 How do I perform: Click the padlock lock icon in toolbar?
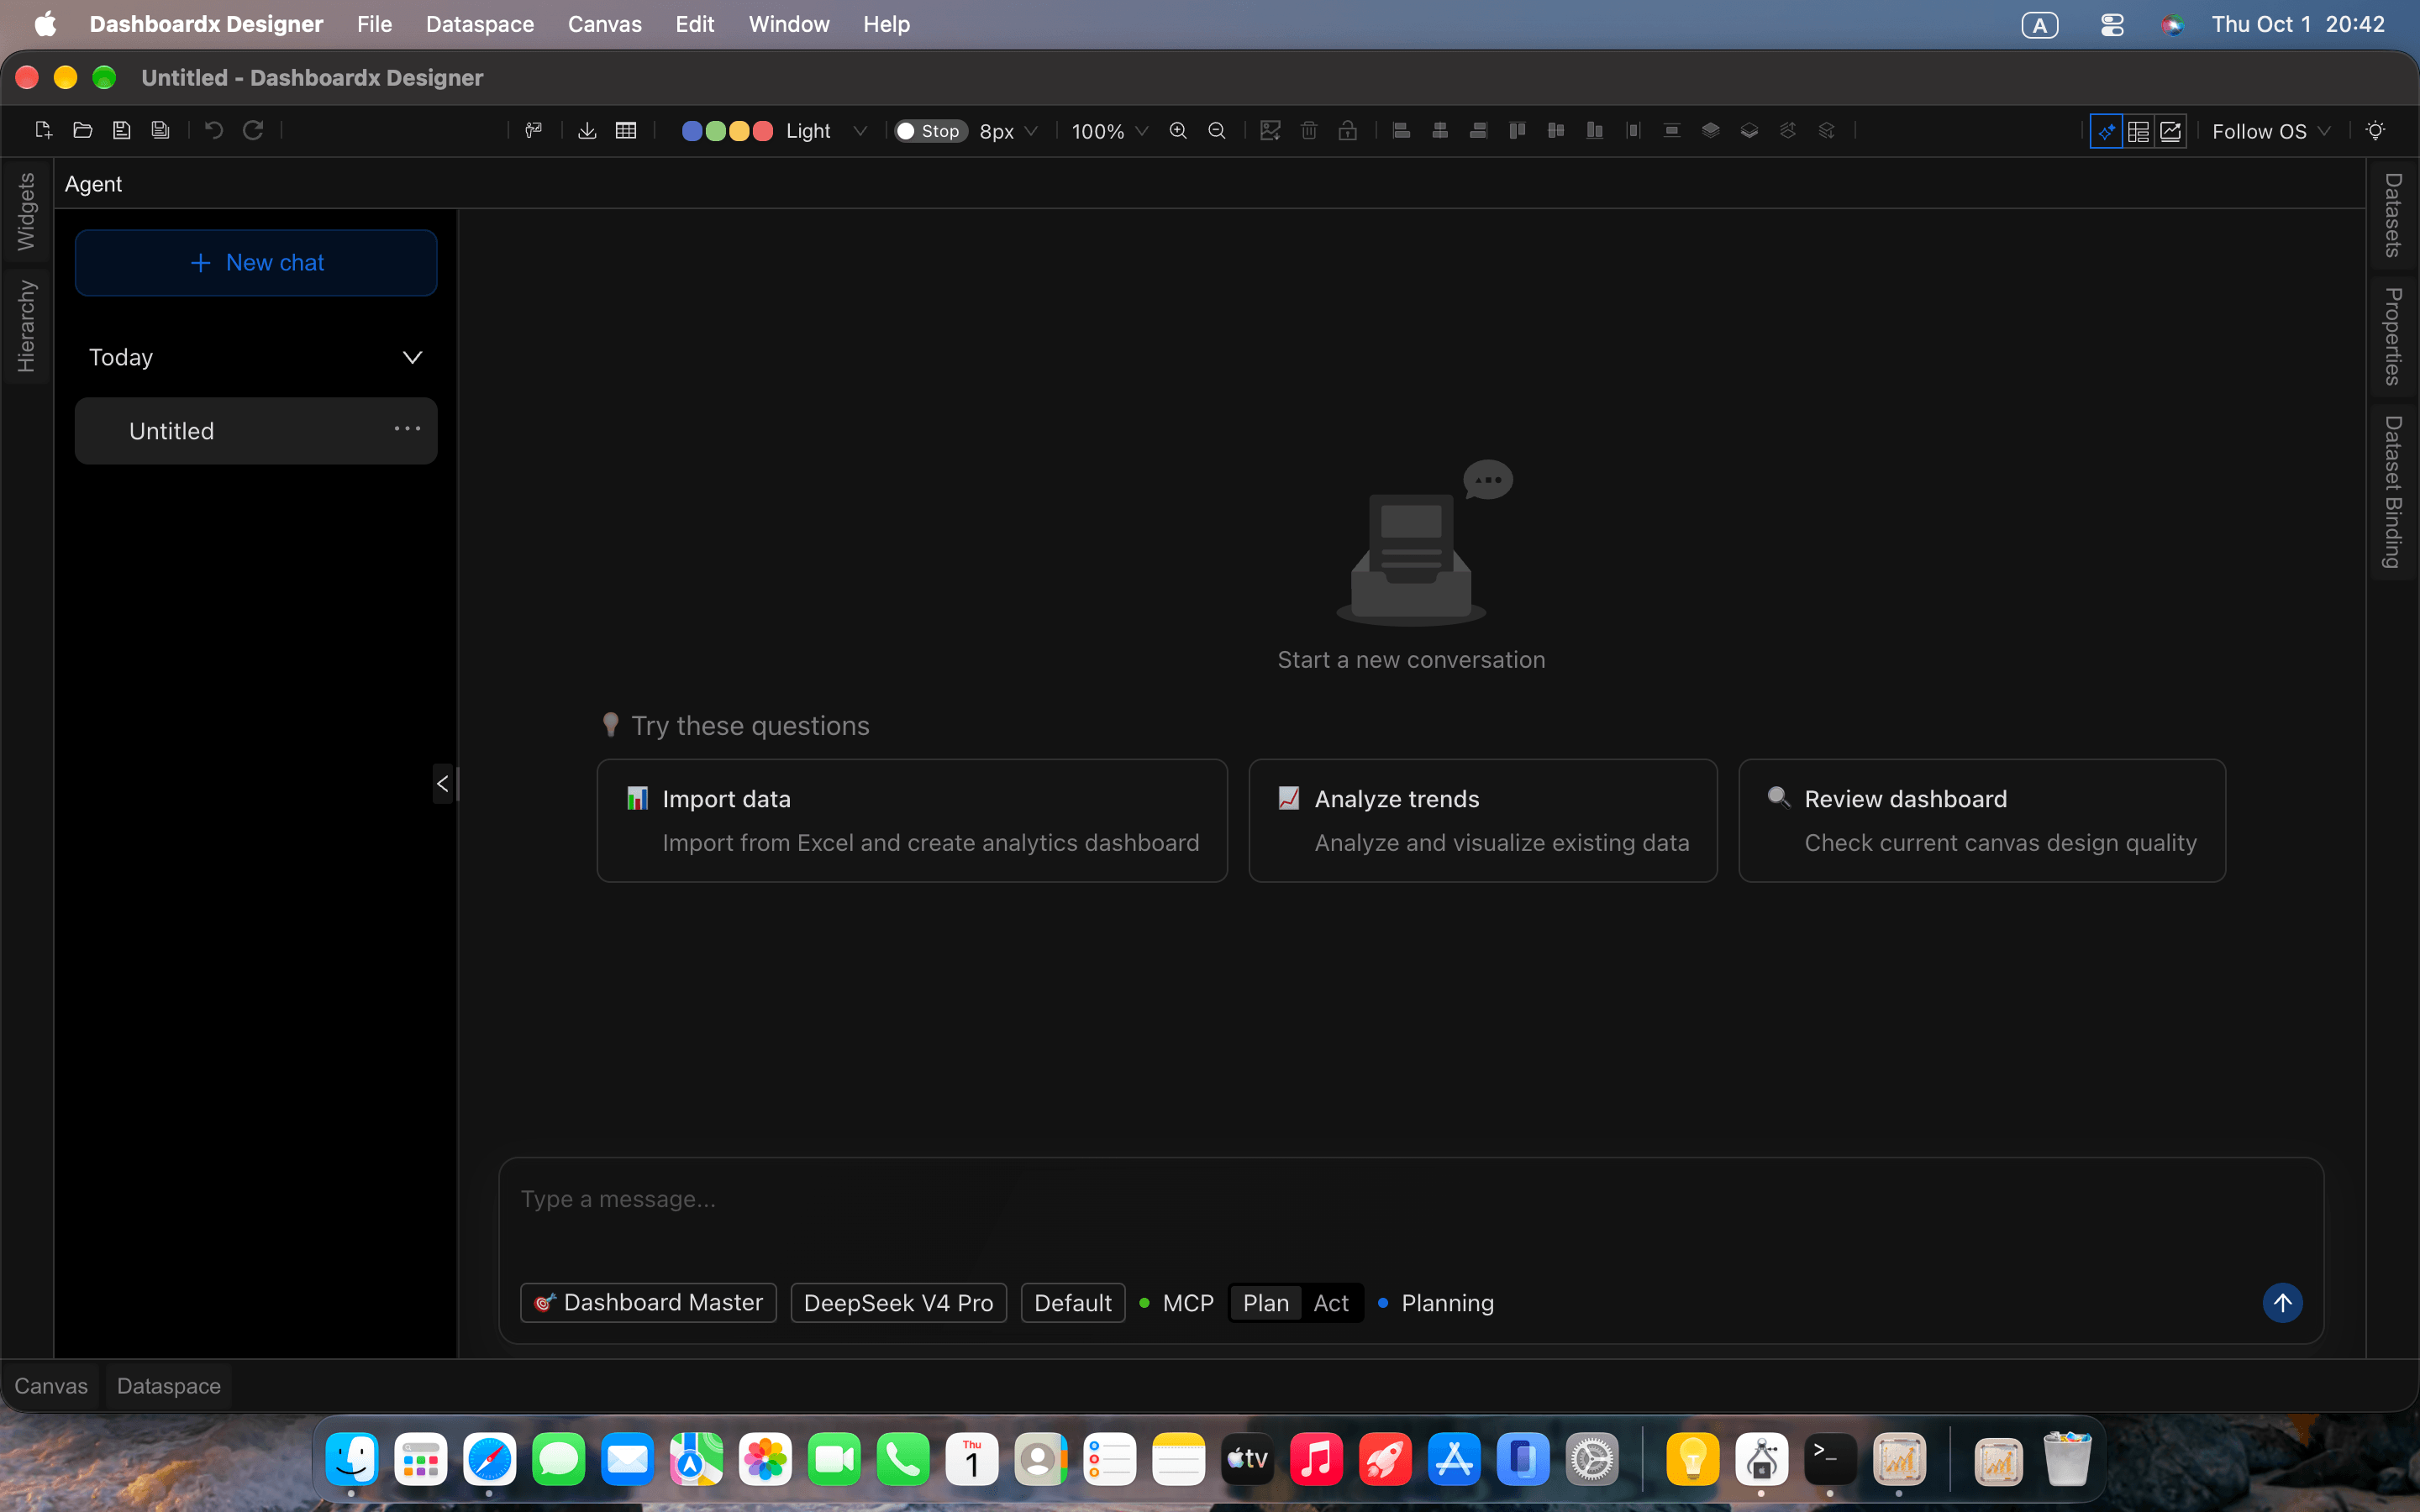coord(1348,130)
